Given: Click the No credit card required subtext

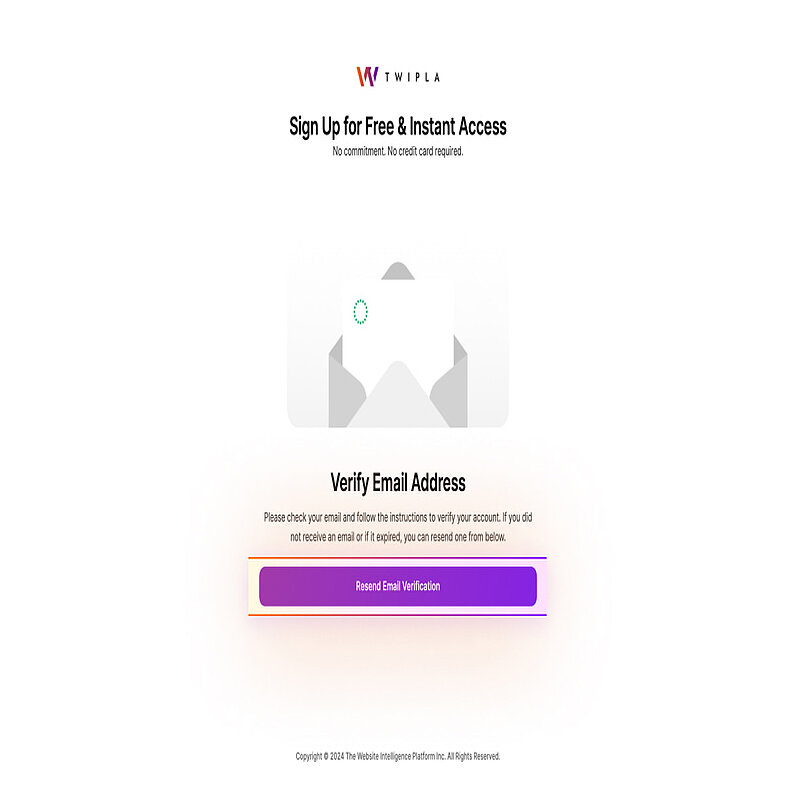Looking at the screenshot, I should point(425,151).
